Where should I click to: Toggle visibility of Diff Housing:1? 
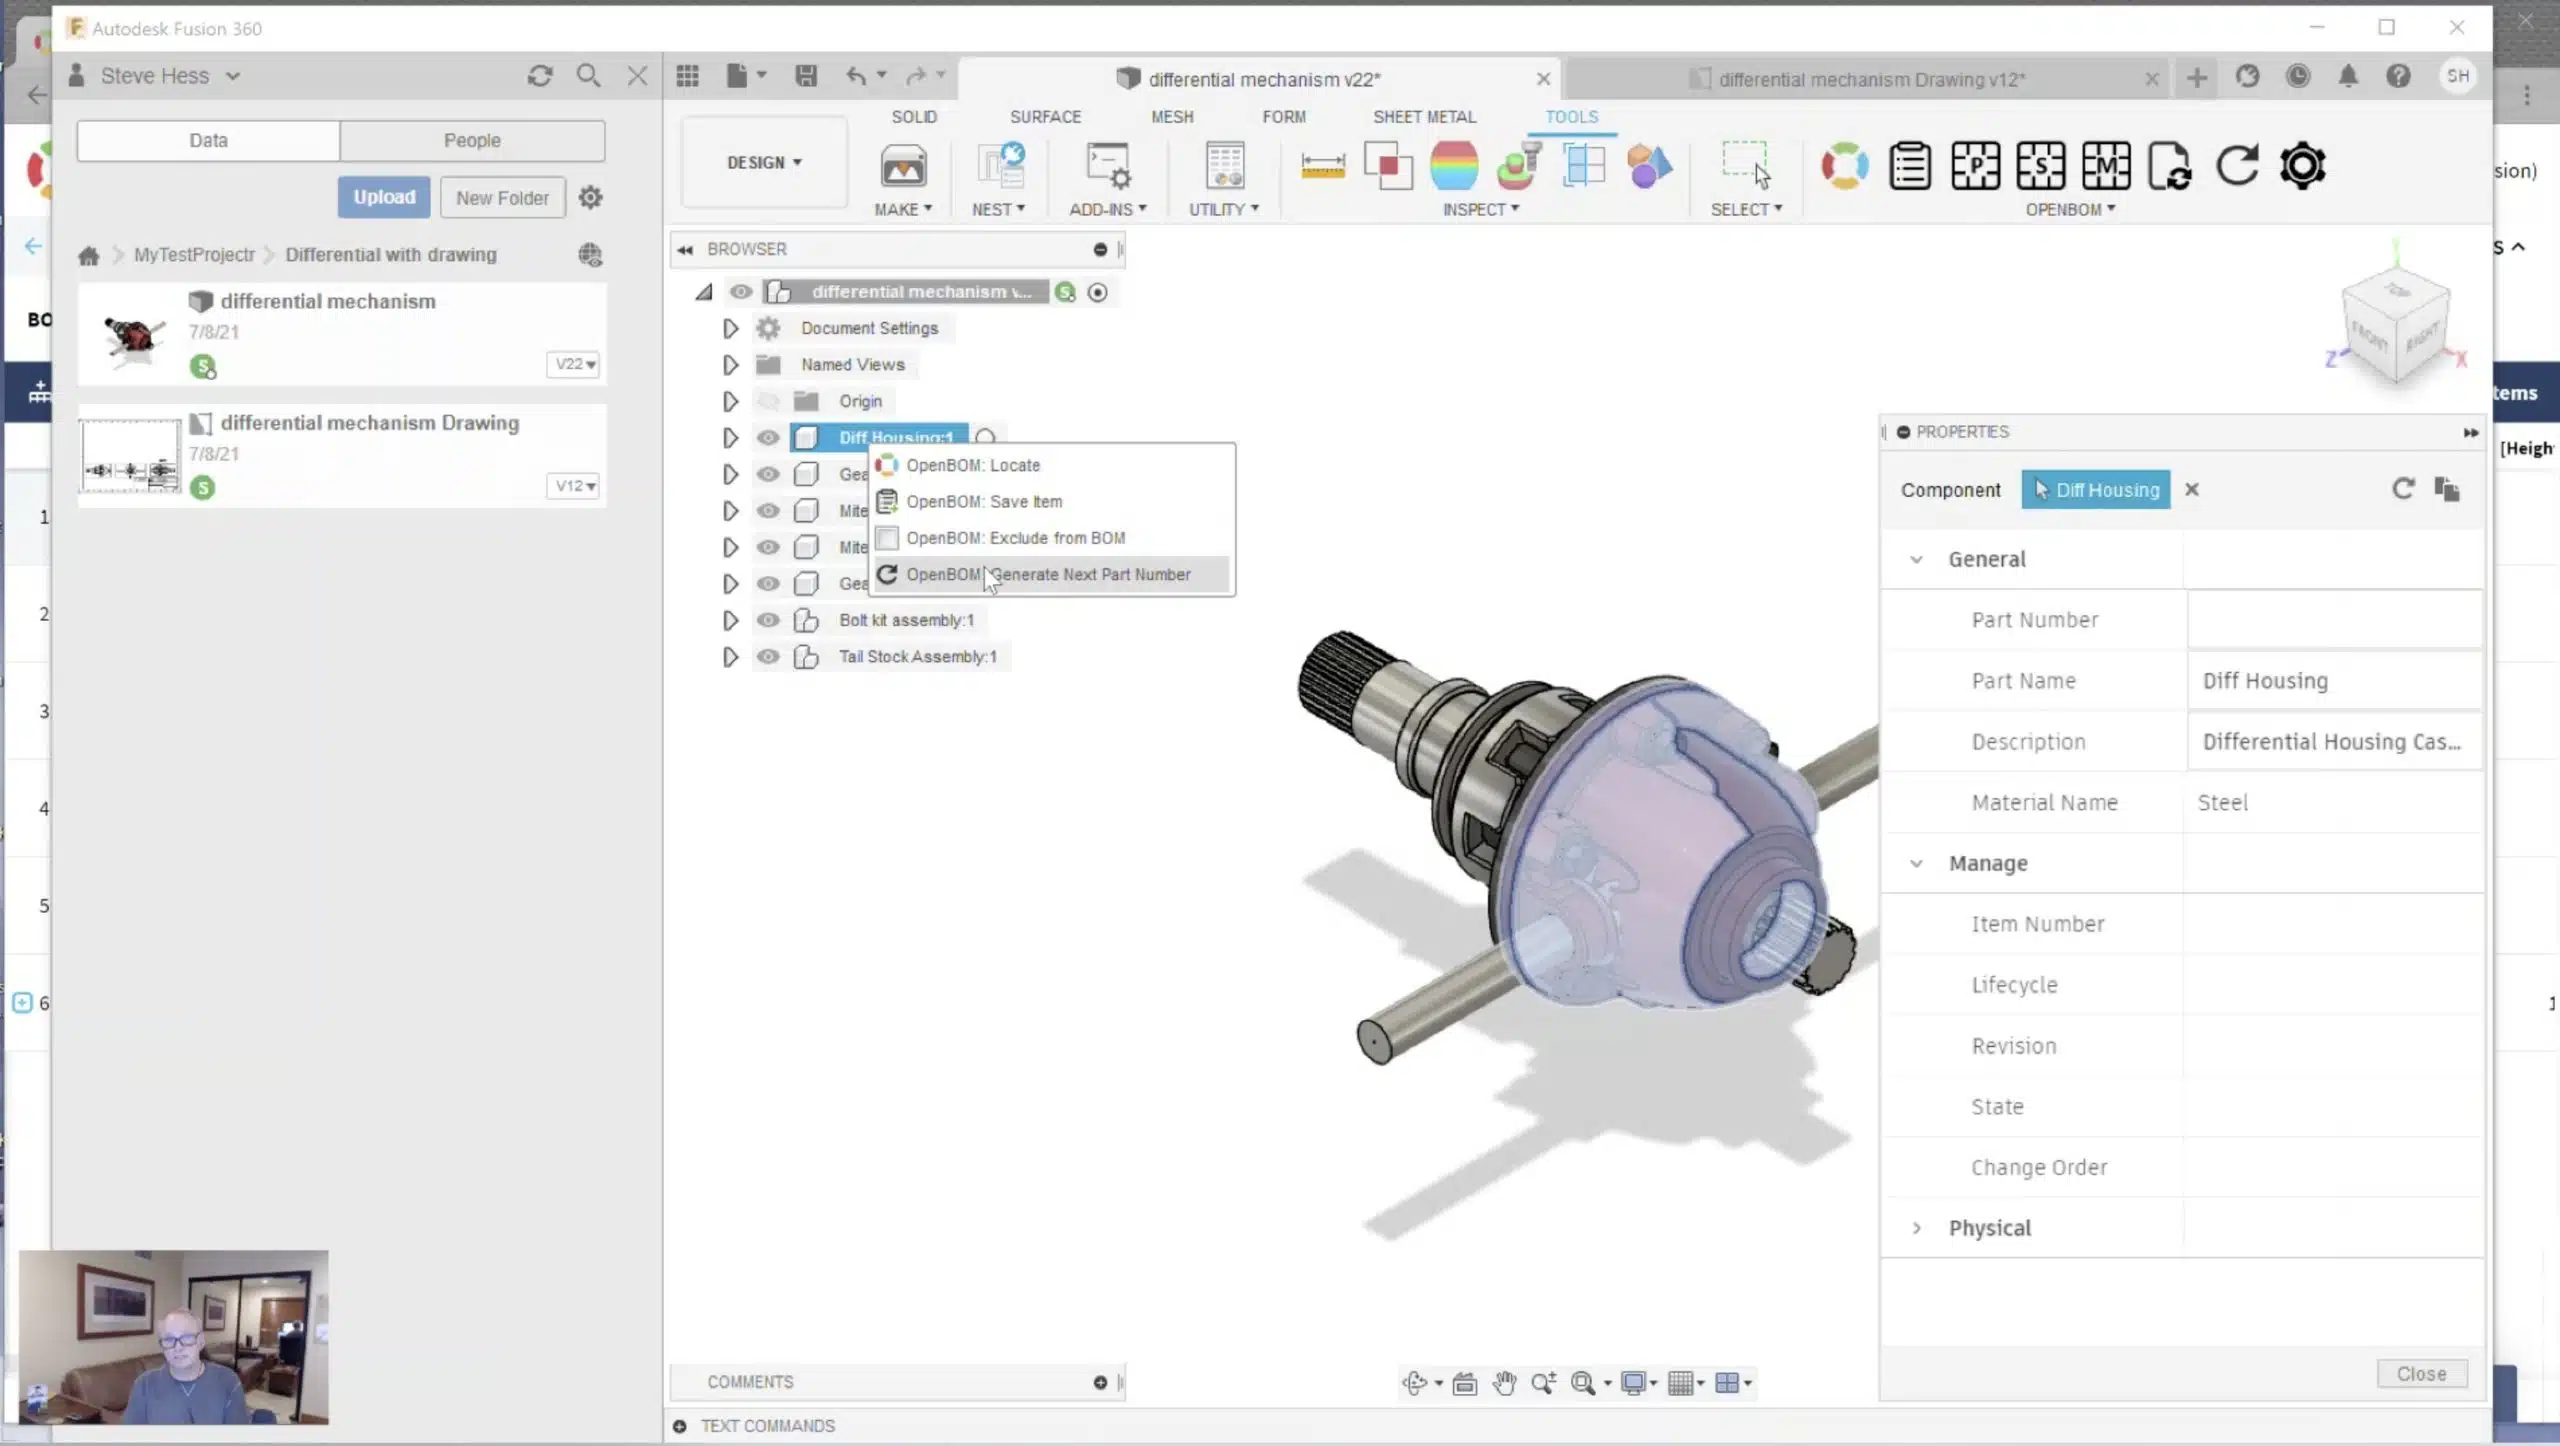pyautogui.click(x=768, y=437)
